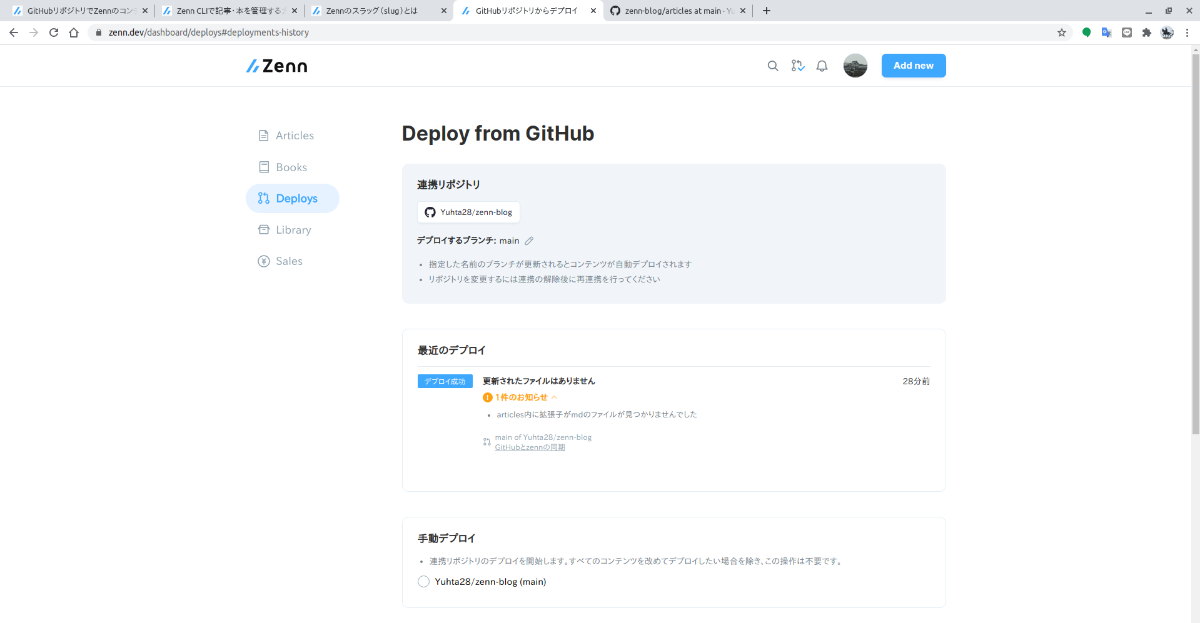Viewport: 1200px width, 623px height.
Task: Click browser forward arrow
Action: pyautogui.click(x=33, y=32)
